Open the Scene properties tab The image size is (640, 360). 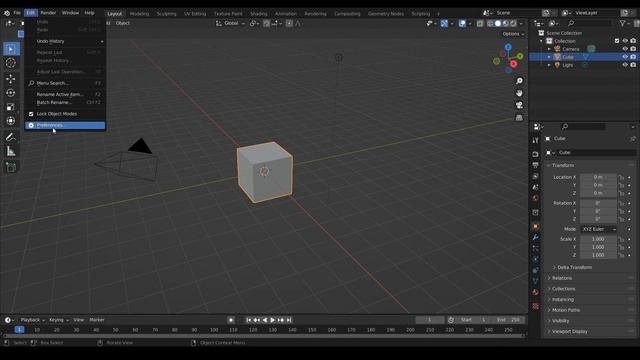coord(536,187)
